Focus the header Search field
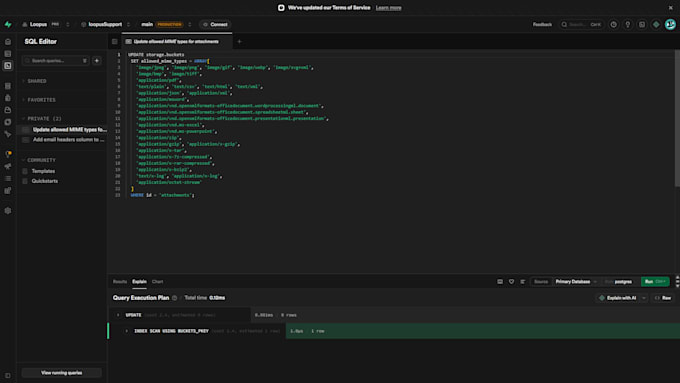Viewport: 680px width, 383px height. [581, 25]
